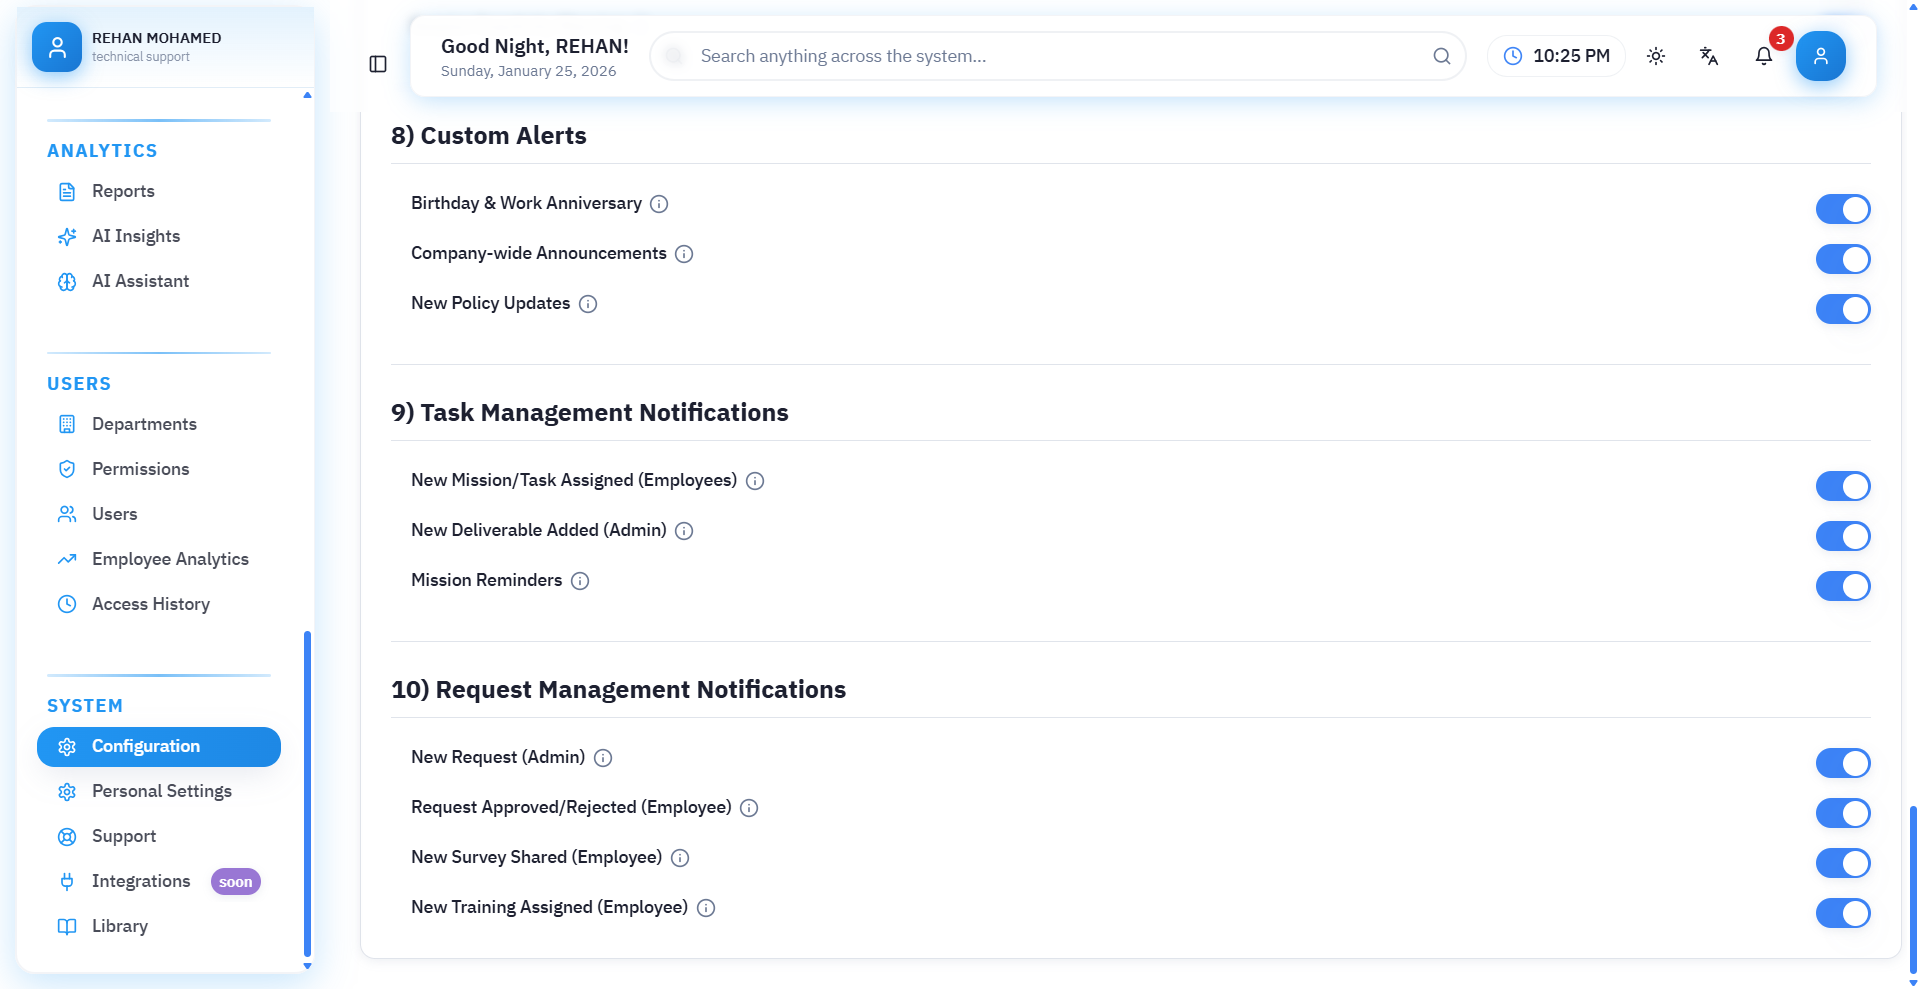Click info icon next to New Policy Updates
Screen dimensions: 1920x989
pos(588,304)
